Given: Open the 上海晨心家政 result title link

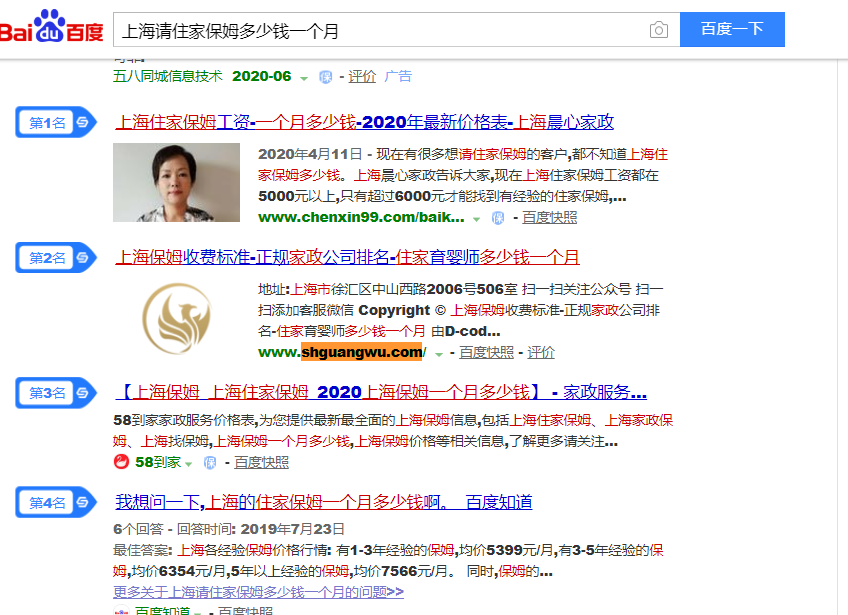Looking at the screenshot, I should click(x=365, y=122).
